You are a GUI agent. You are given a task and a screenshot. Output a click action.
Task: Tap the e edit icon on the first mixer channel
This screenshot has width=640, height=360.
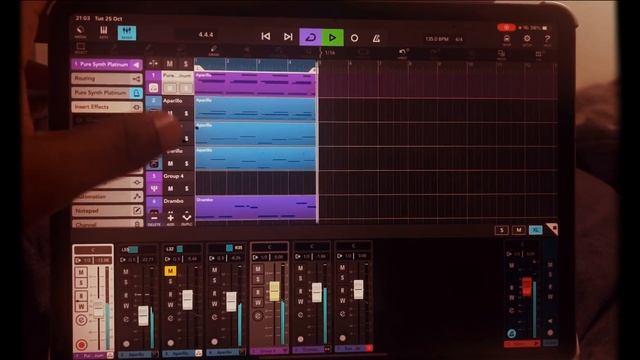81,320
